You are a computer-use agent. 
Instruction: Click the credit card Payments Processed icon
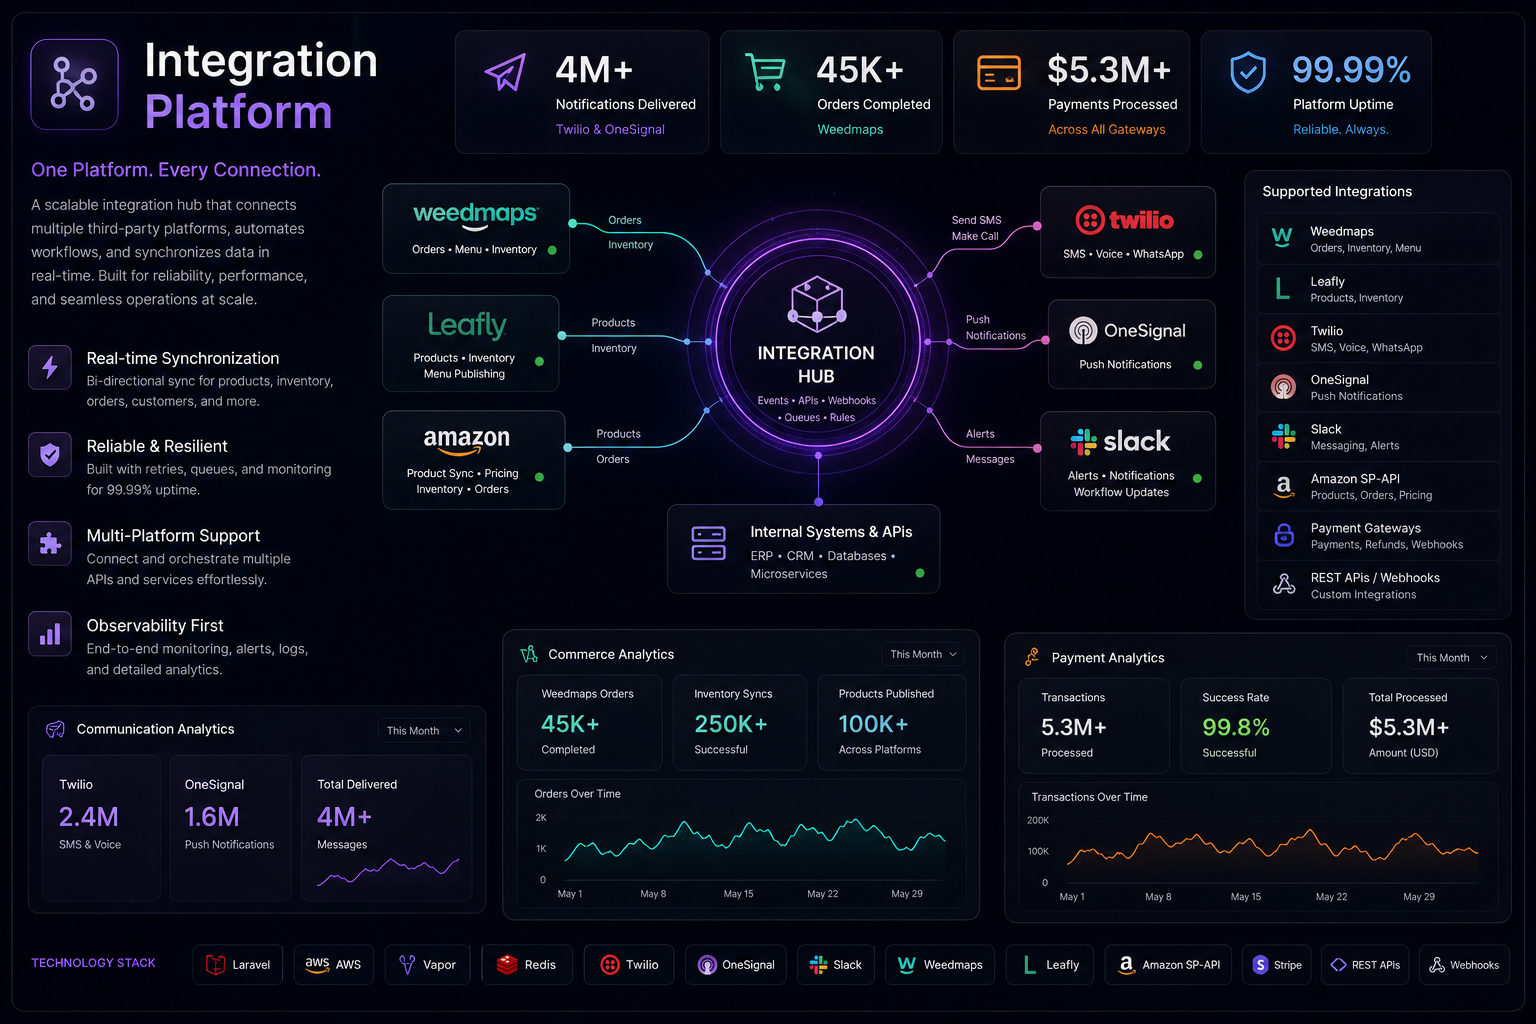[999, 73]
